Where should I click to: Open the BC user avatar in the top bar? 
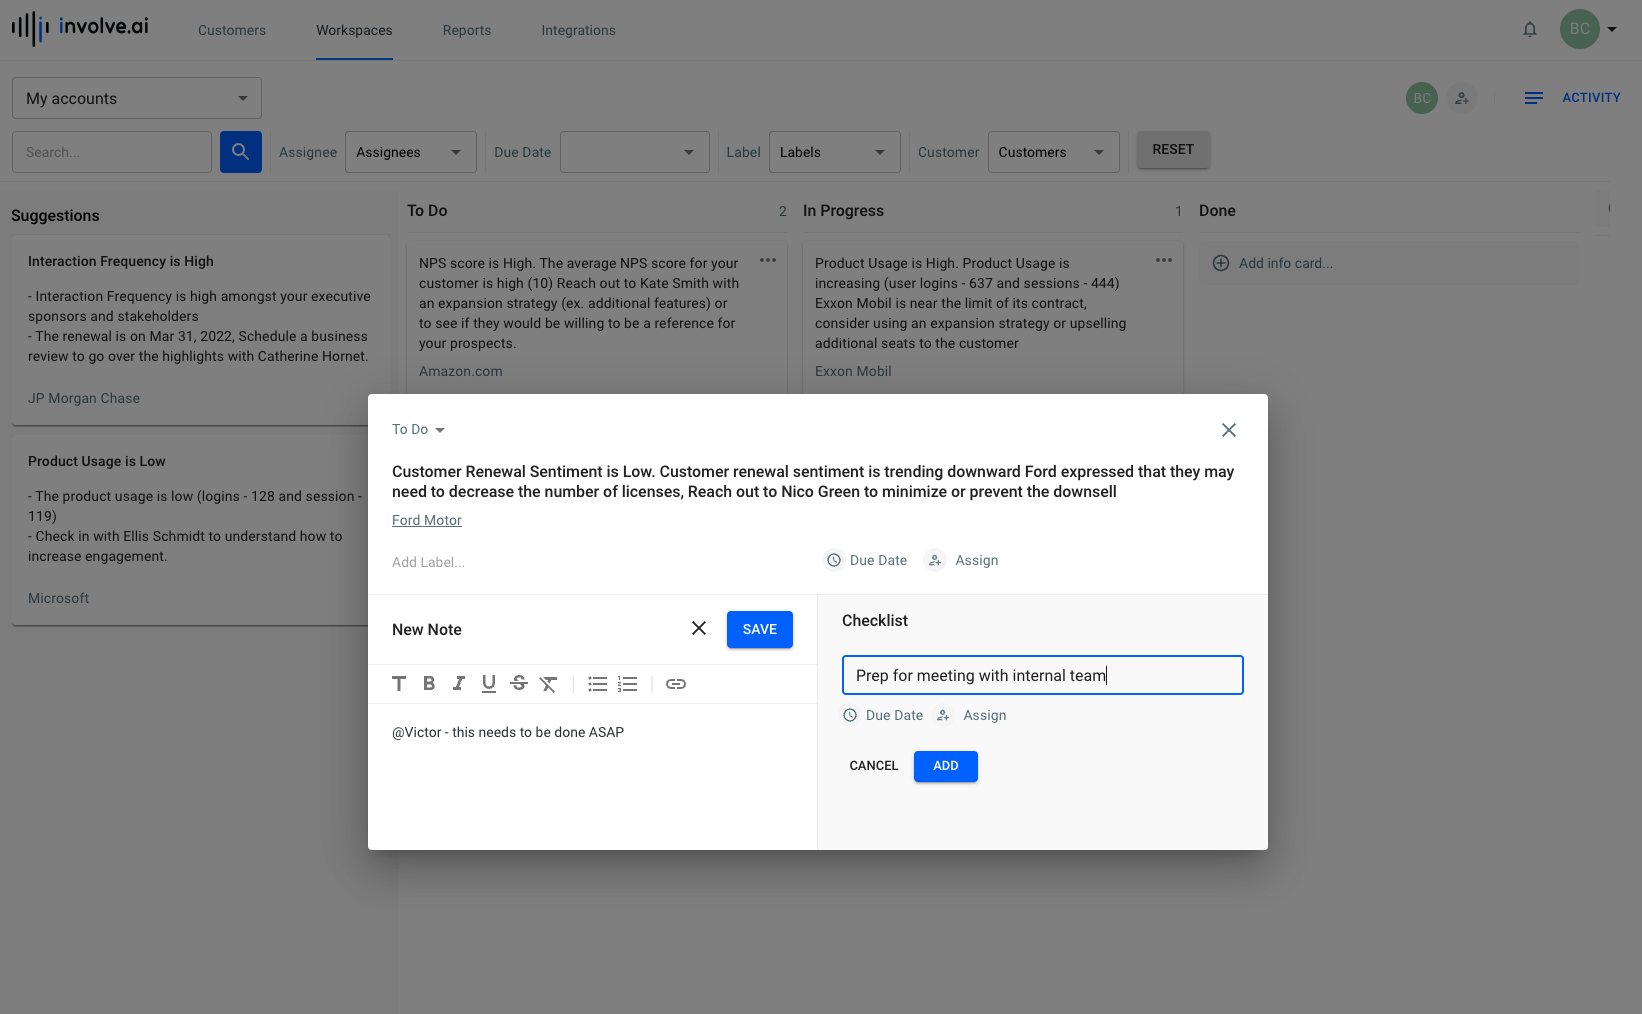click(1580, 29)
